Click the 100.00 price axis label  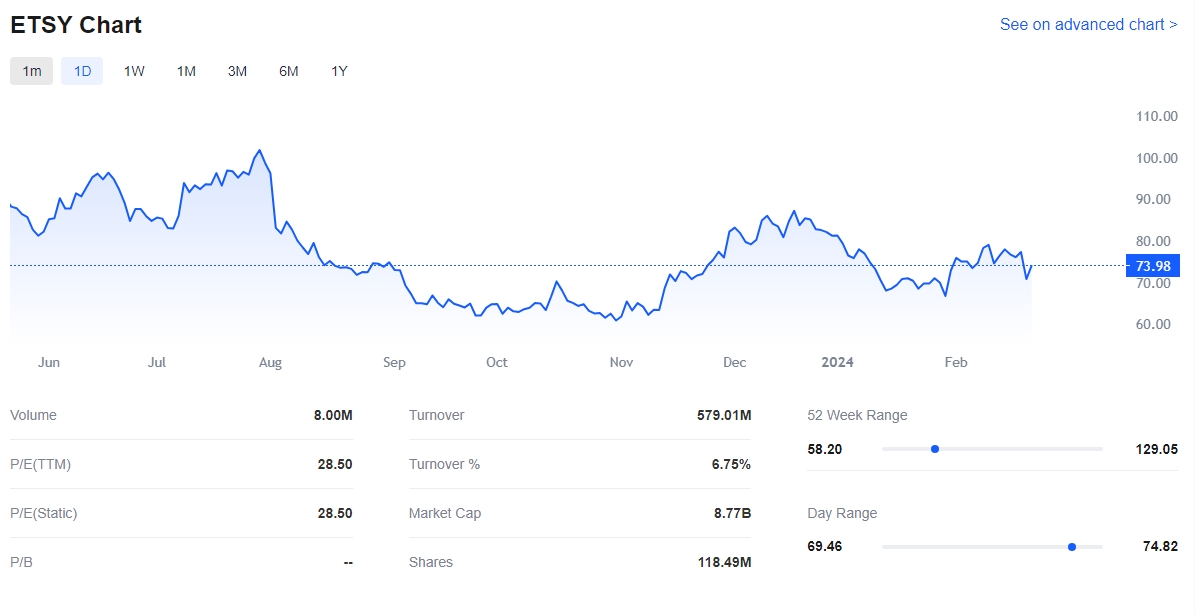tap(1157, 158)
